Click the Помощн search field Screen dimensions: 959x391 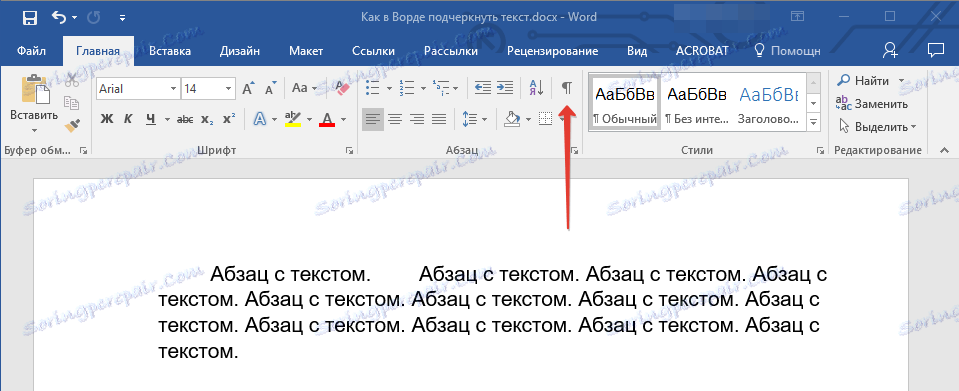coord(787,51)
